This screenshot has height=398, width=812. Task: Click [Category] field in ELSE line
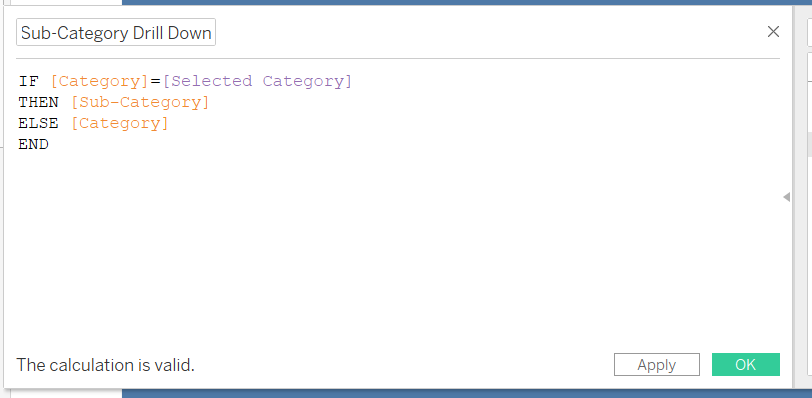(120, 124)
